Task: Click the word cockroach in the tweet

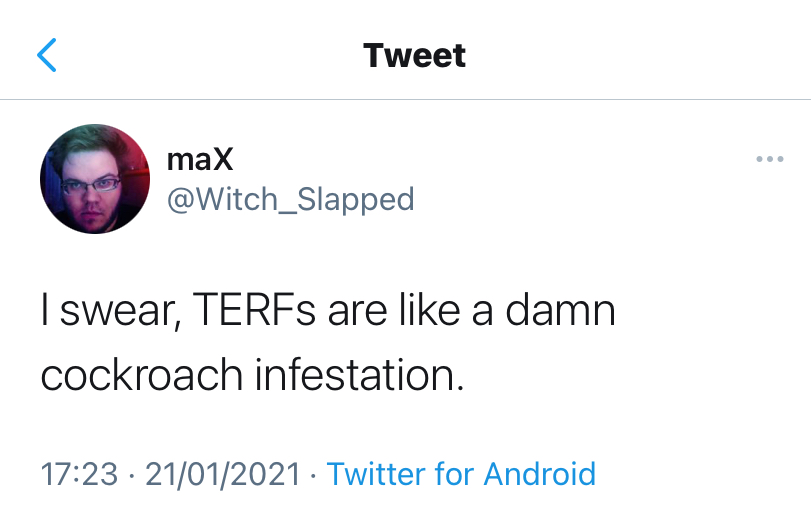Action: 142,374
